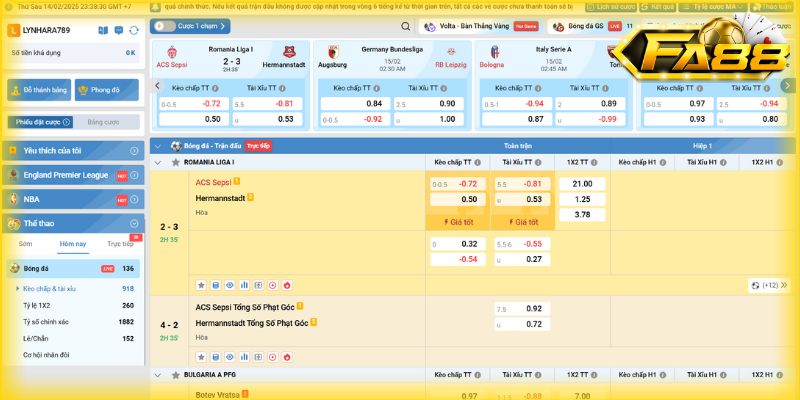Favorite ROMANIA LIGA I with star icon

[x=176, y=162]
